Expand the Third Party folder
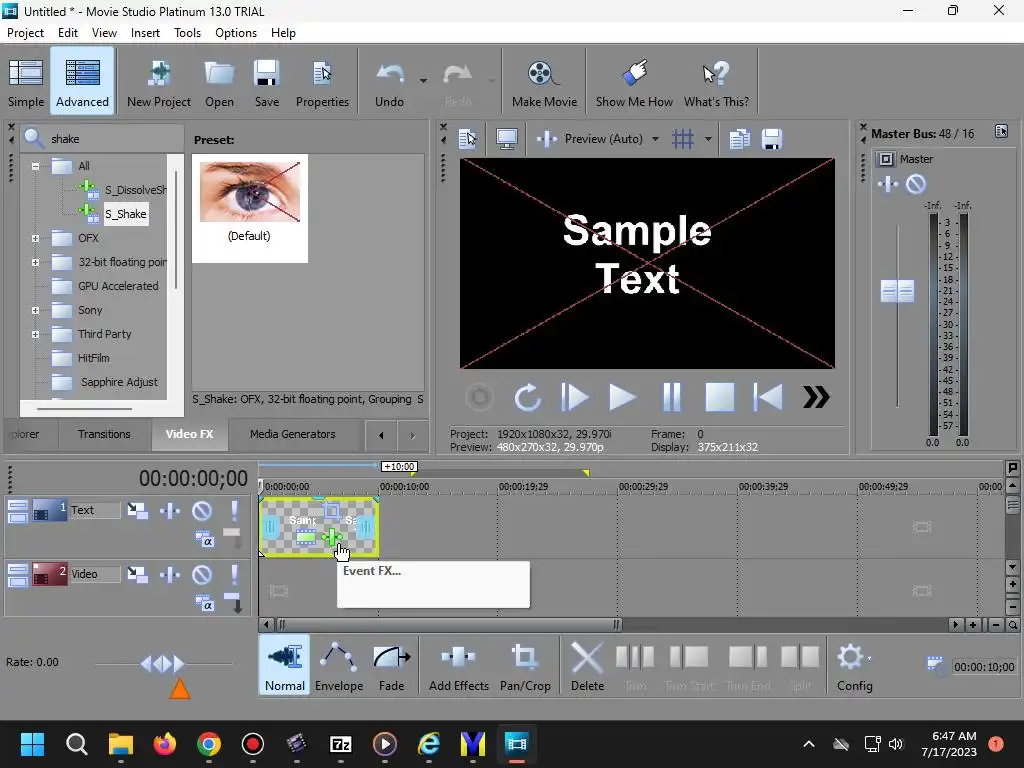Screen dimensions: 1024x768 (x=35, y=334)
